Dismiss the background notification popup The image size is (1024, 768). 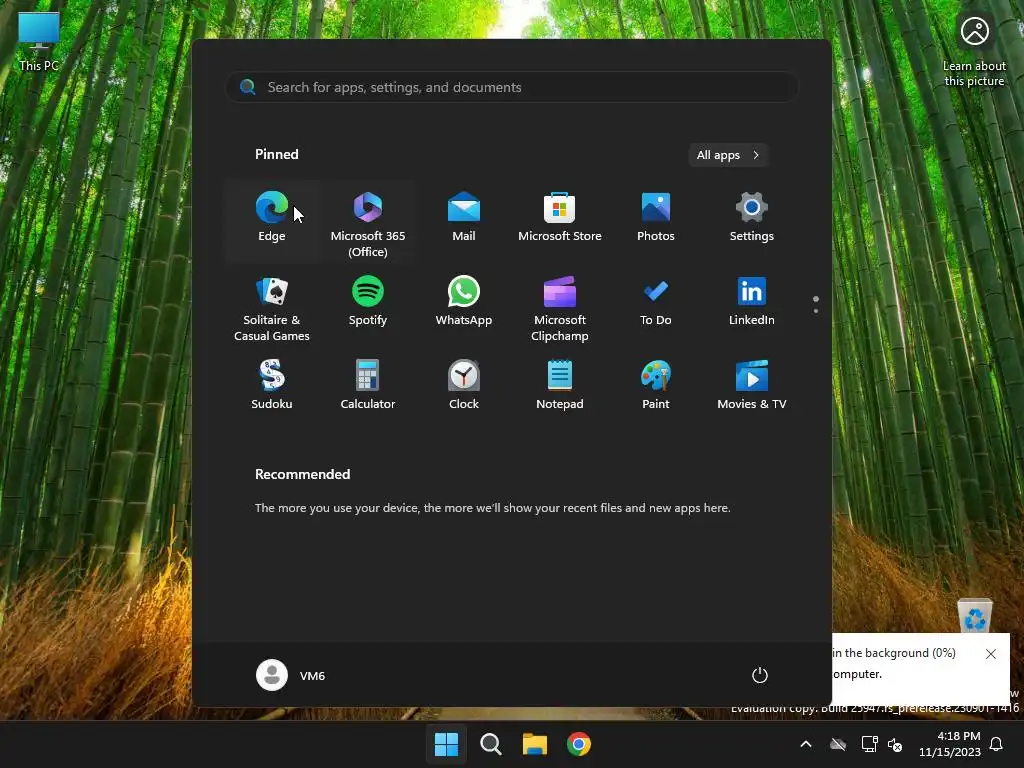(x=991, y=654)
